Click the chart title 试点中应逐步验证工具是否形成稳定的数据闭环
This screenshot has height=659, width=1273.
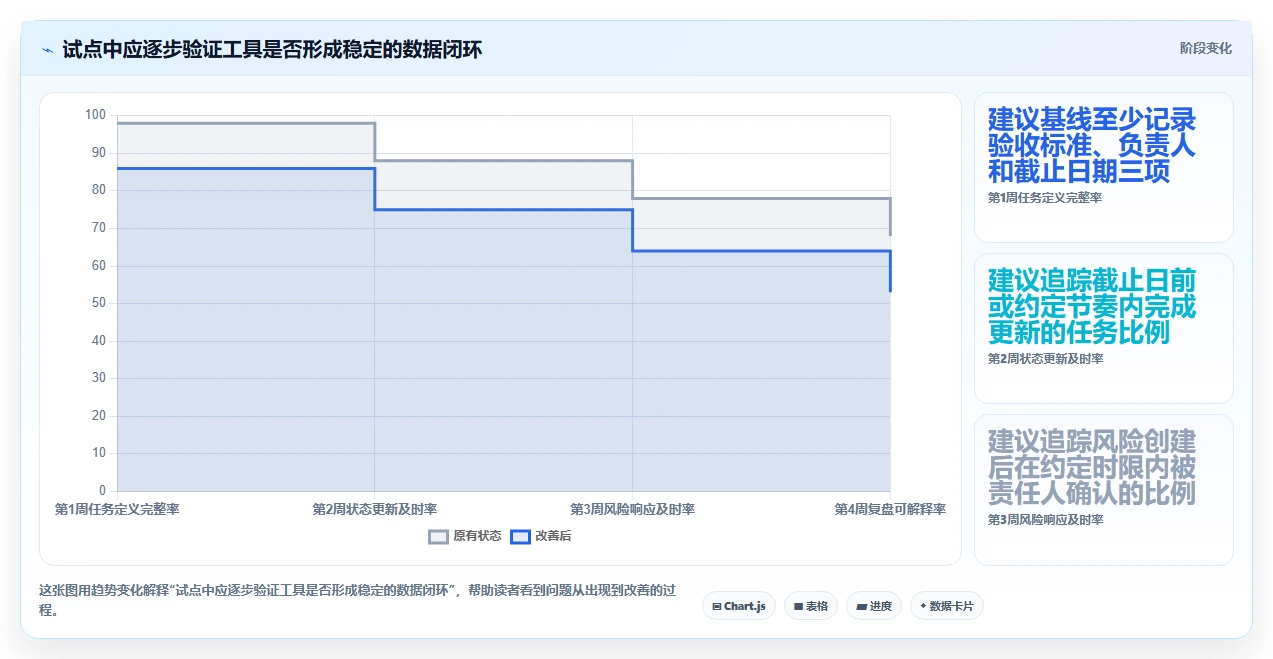(x=272, y=49)
